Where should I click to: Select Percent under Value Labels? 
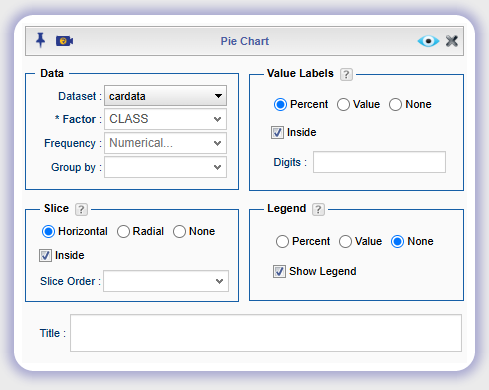280,104
